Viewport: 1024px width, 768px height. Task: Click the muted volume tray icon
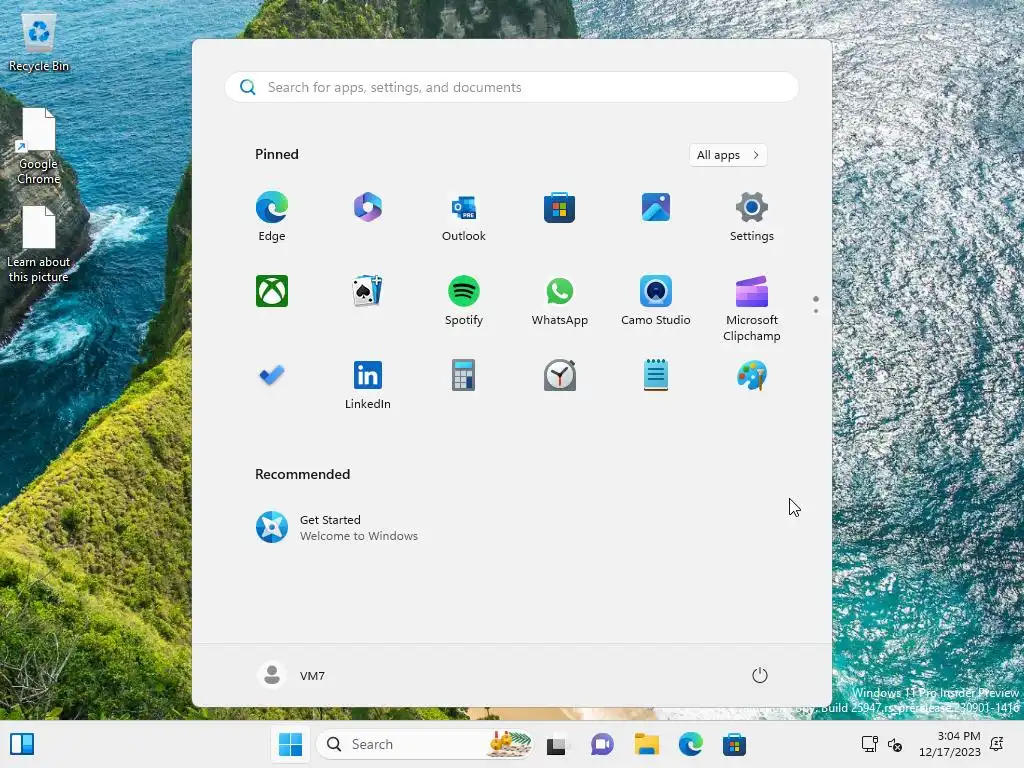895,744
